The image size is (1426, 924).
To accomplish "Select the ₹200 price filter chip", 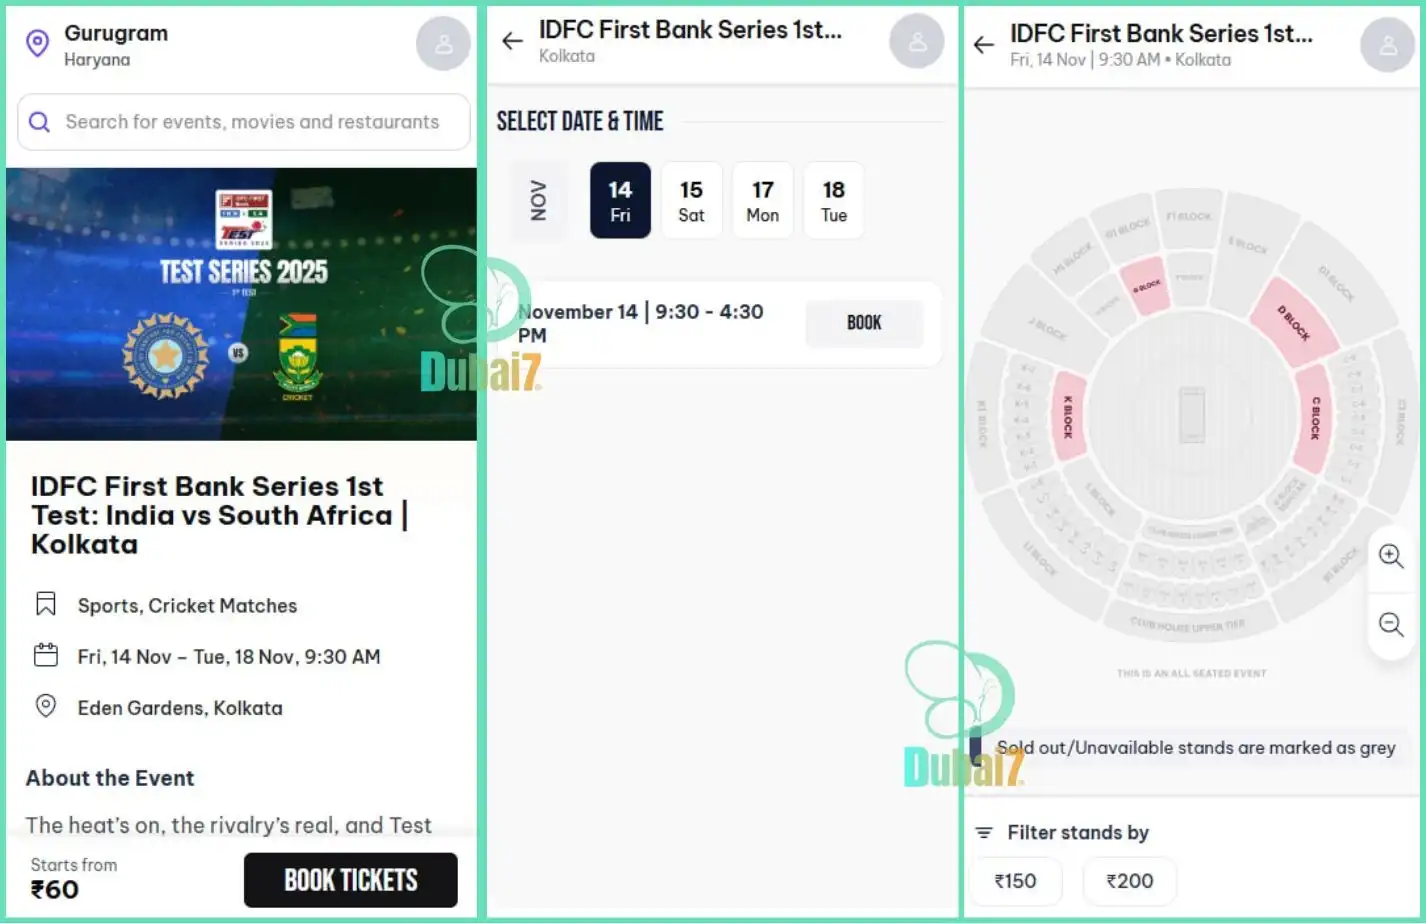I will click(1129, 881).
